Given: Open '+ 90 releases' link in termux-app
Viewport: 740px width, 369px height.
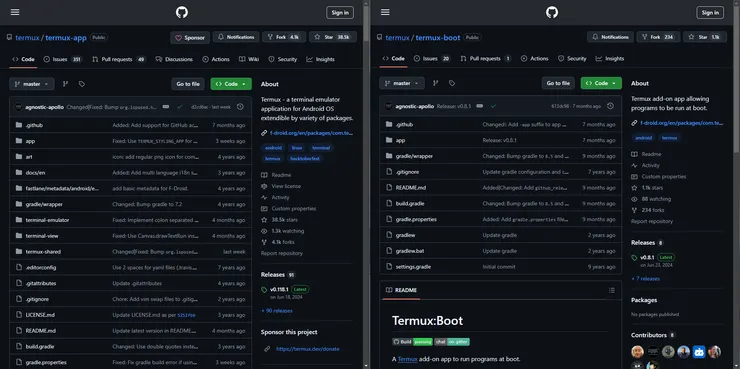Looking at the screenshot, I should point(277,311).
